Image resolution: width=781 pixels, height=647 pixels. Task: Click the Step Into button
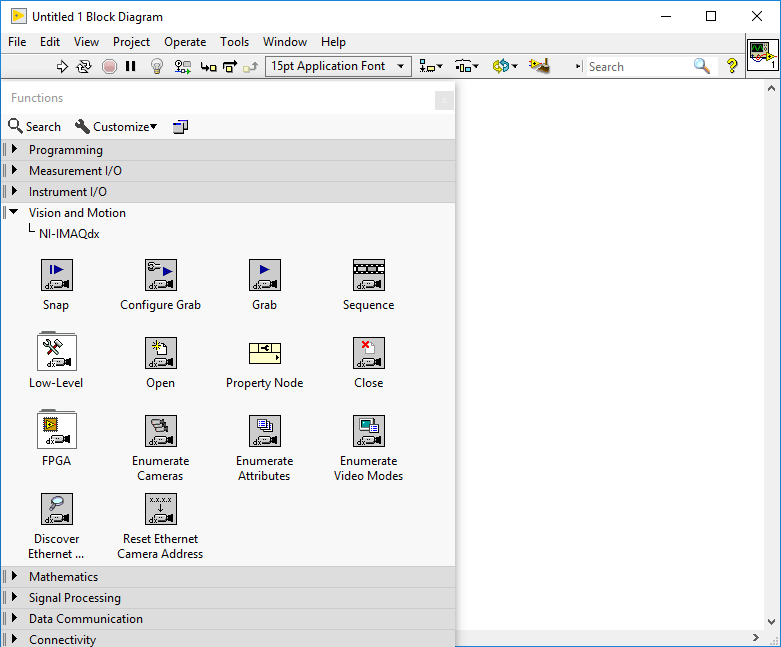click(208, 67)
